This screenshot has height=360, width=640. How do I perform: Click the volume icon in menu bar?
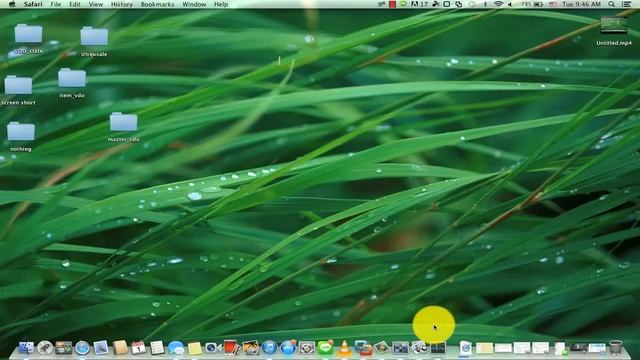click(x=510, y=4)
